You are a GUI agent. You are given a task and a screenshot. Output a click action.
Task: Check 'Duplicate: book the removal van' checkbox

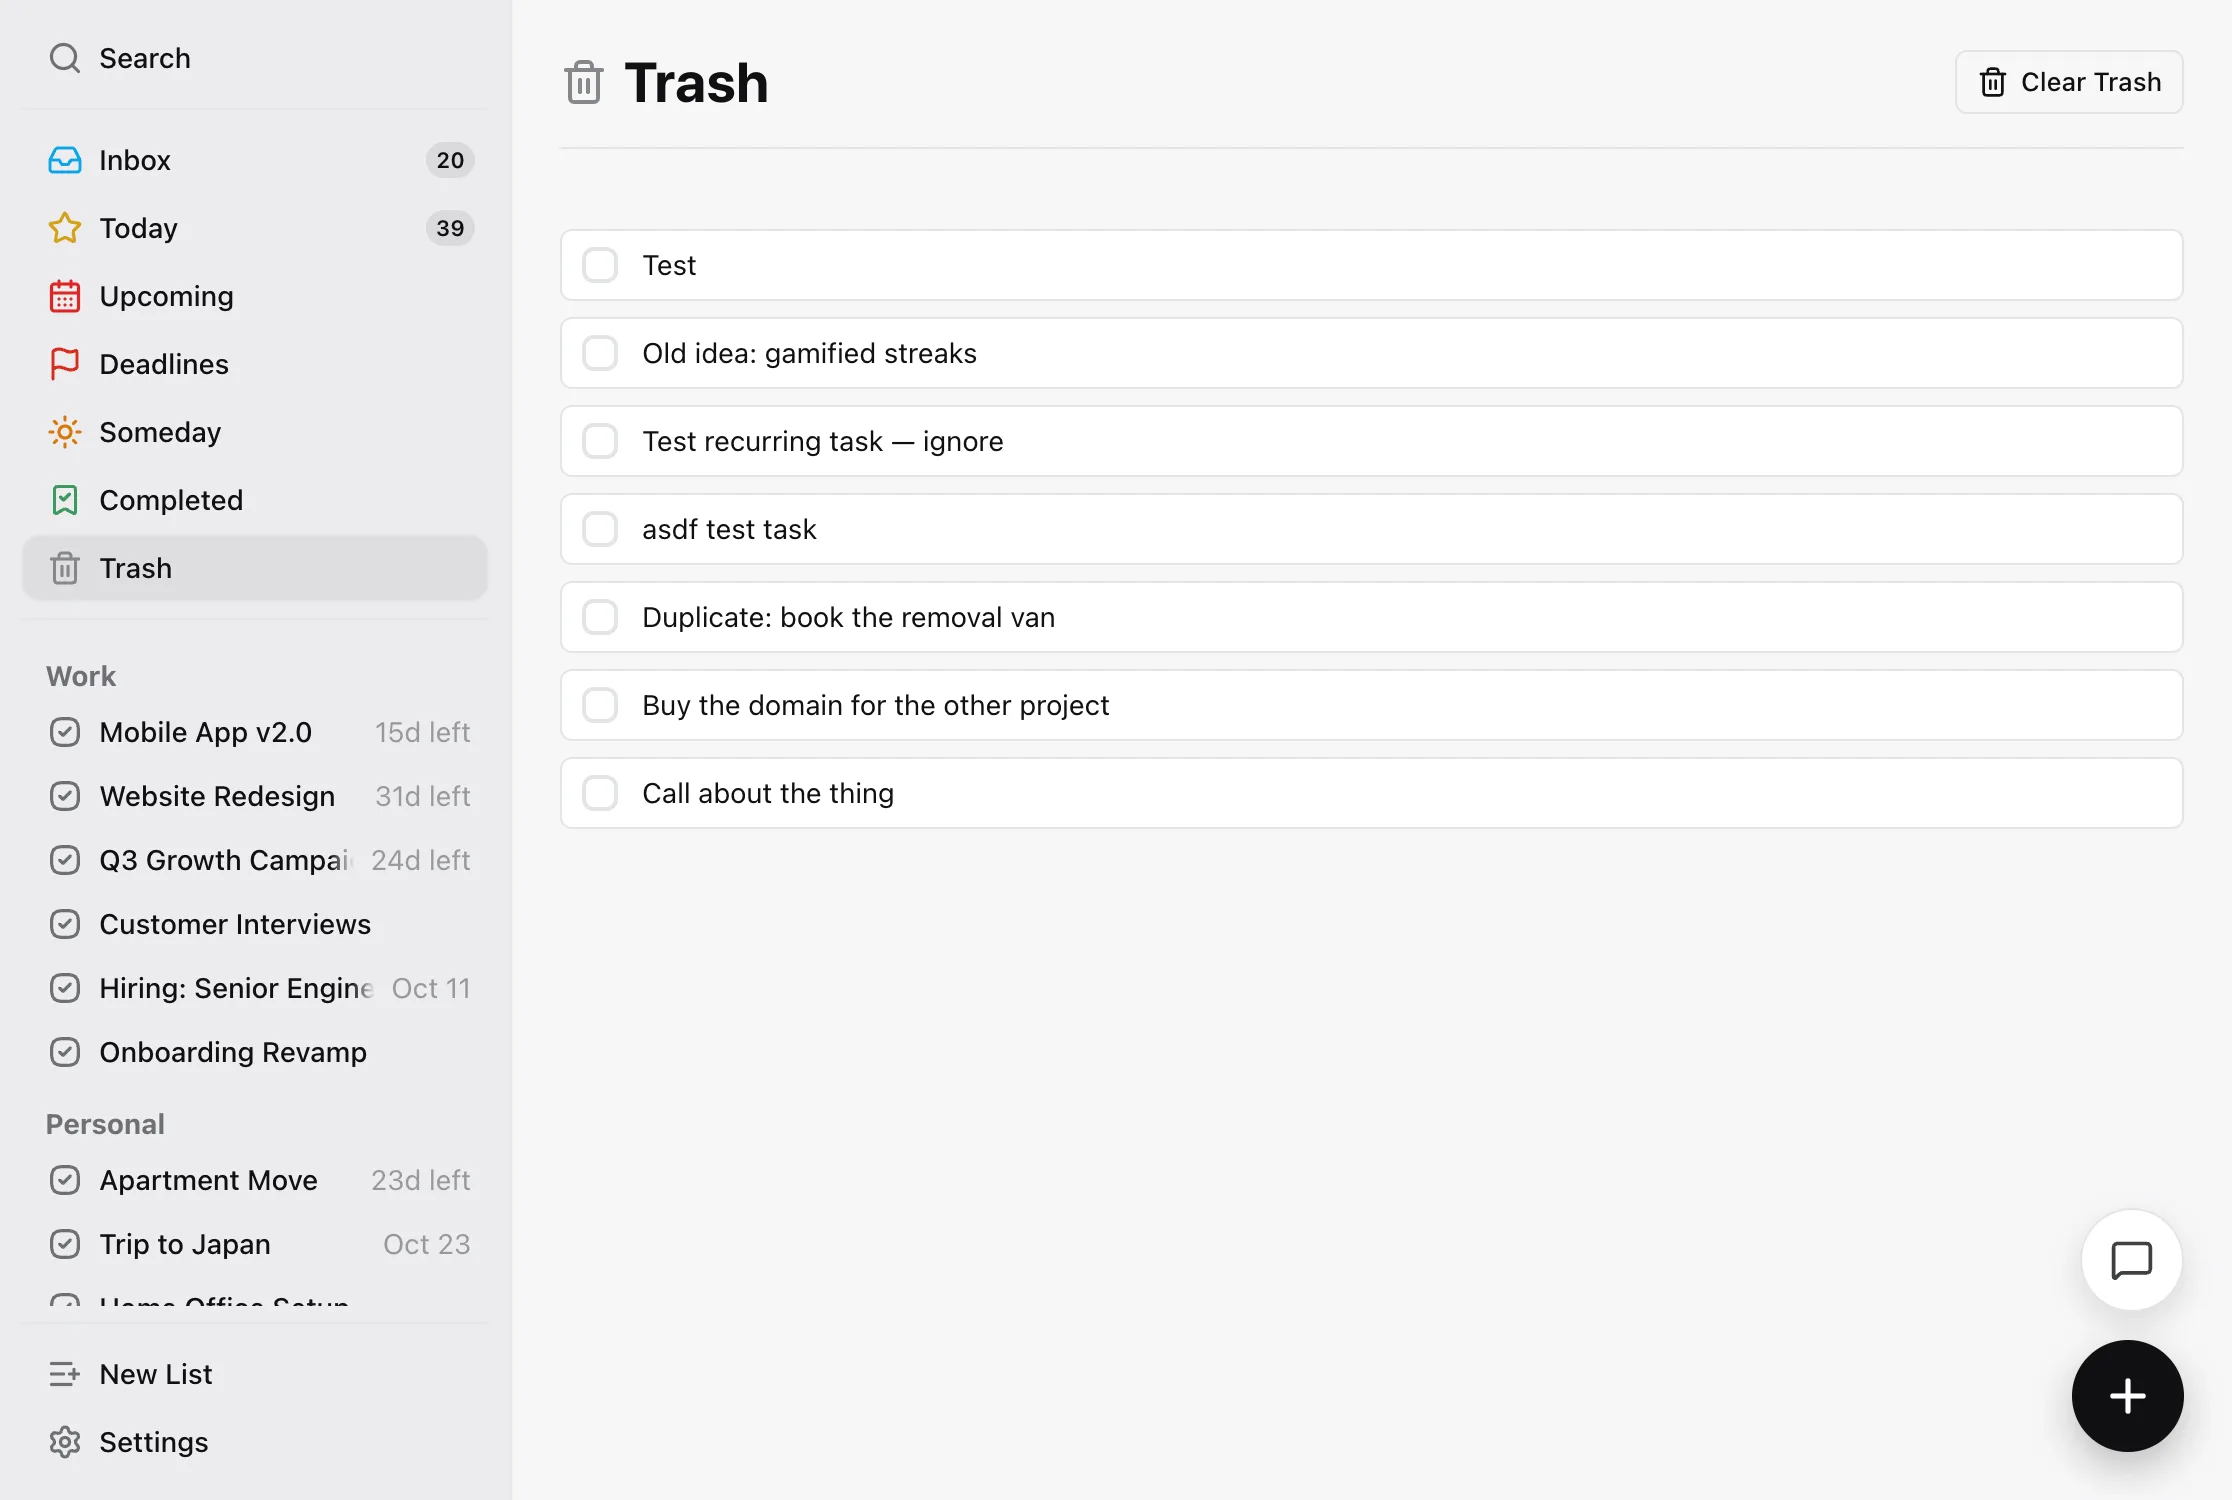pos(600,617)
